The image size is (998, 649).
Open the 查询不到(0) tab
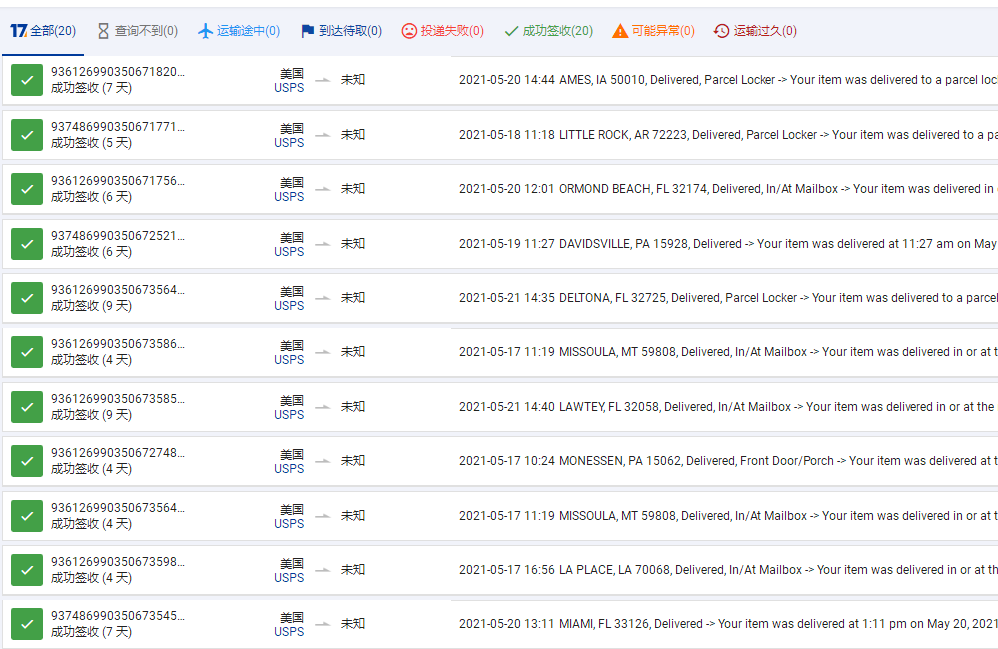click(137, 31)
